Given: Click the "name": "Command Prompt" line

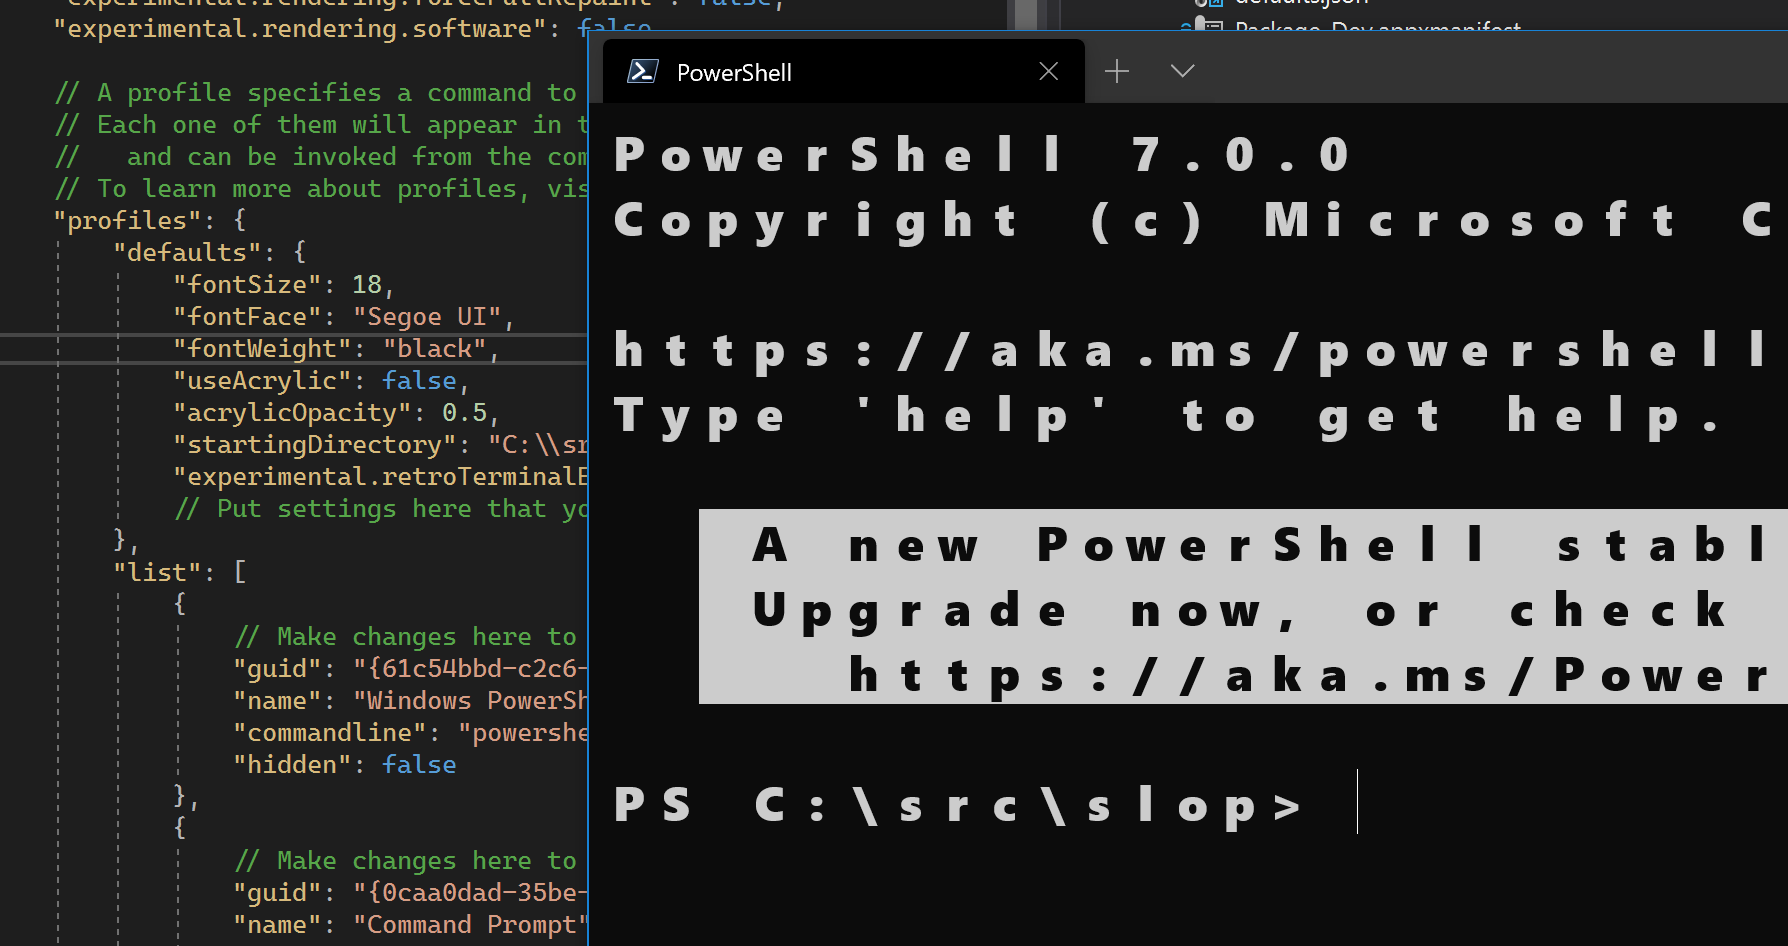Looking at the screenshot, I should coord(410,924).
